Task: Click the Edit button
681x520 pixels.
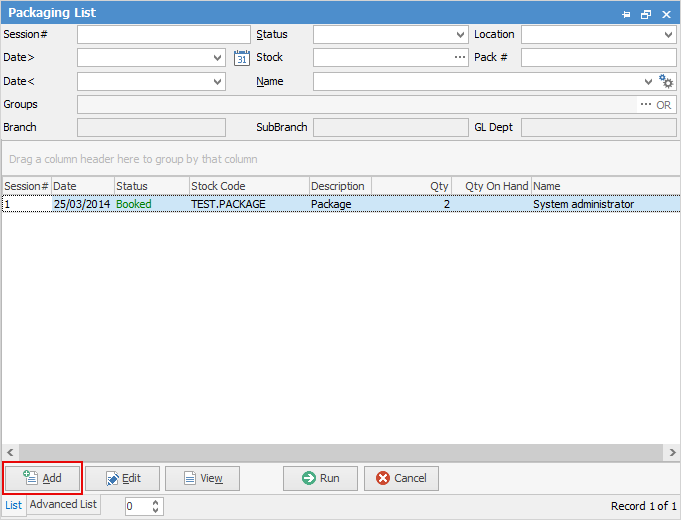Action: point(122,478)
